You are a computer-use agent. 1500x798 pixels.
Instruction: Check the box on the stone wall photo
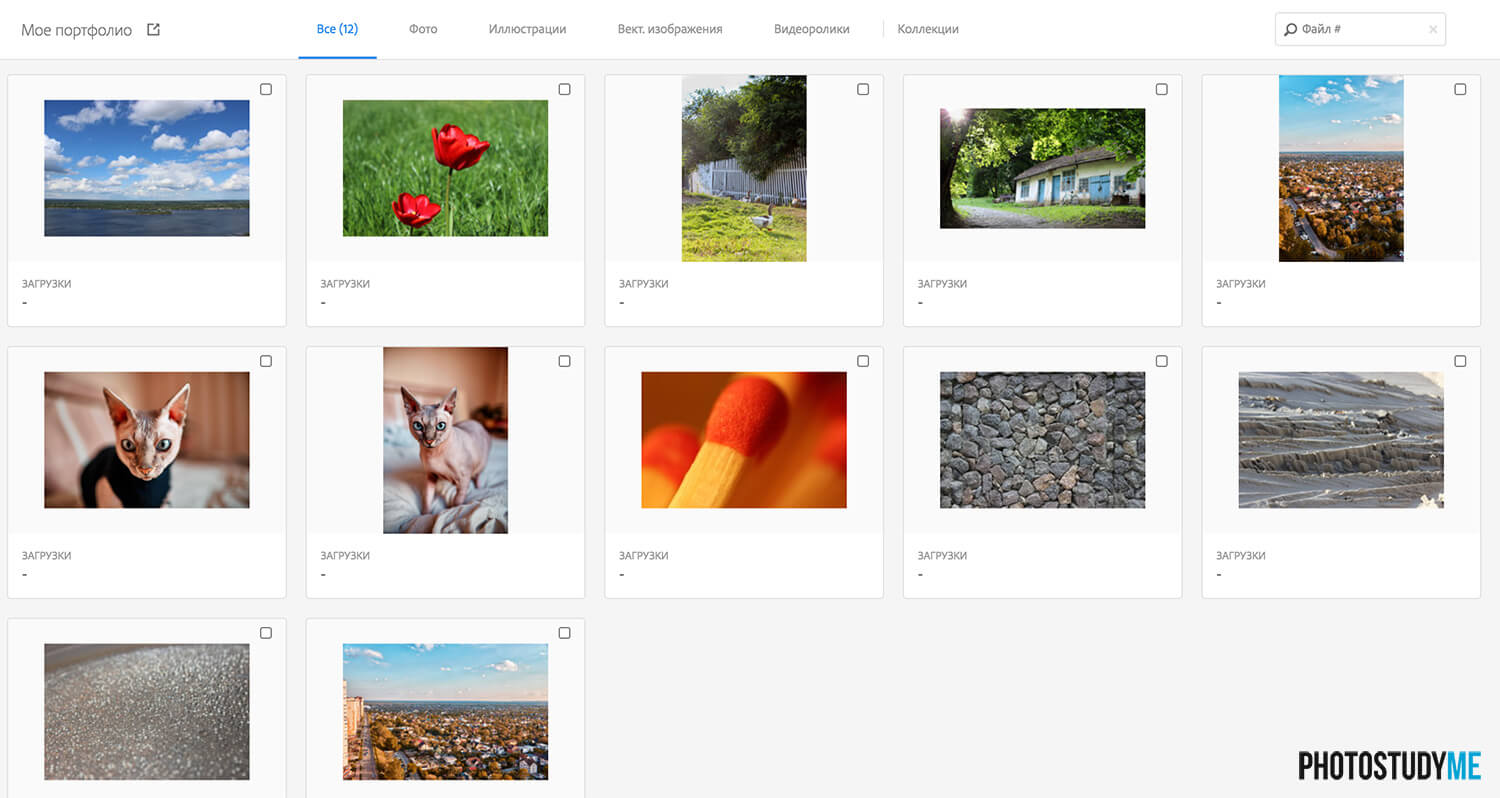1161,361
